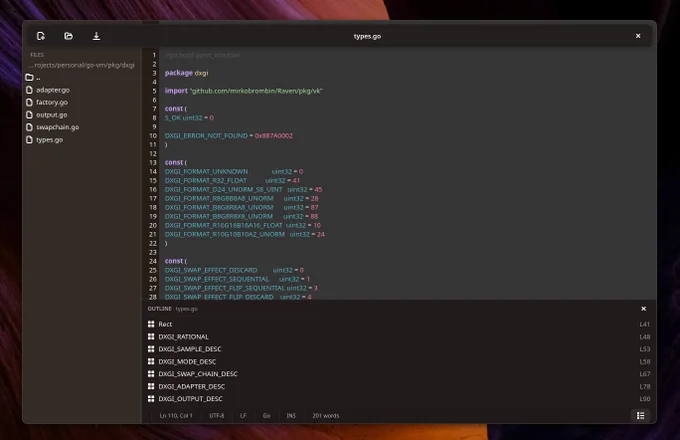The width and height of the screenshot is (680, 440).
Task: Click the types.go file icon
Action: click(x=29, y=140)
